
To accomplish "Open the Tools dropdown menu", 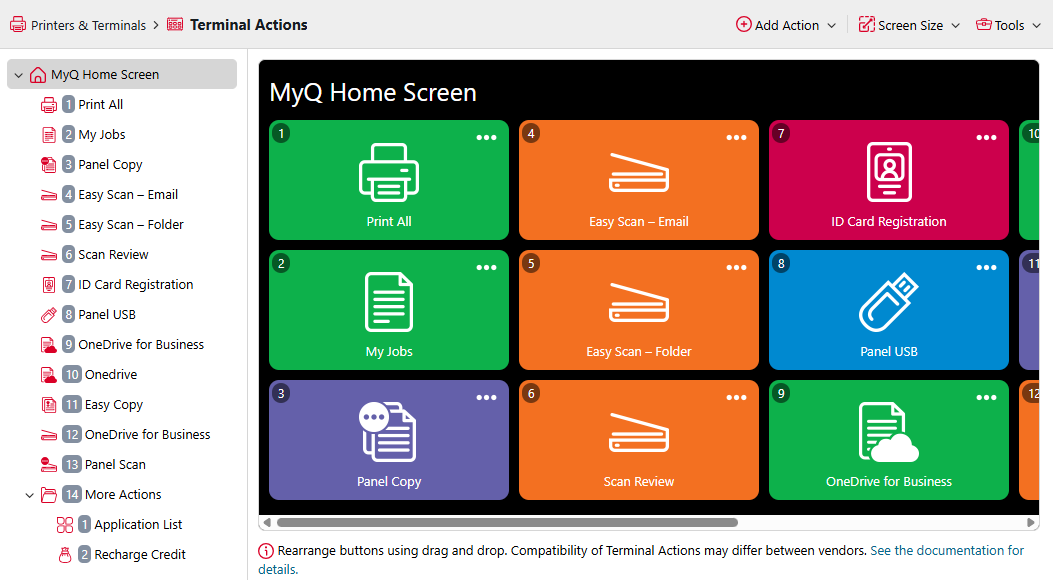I will 1009,25.
